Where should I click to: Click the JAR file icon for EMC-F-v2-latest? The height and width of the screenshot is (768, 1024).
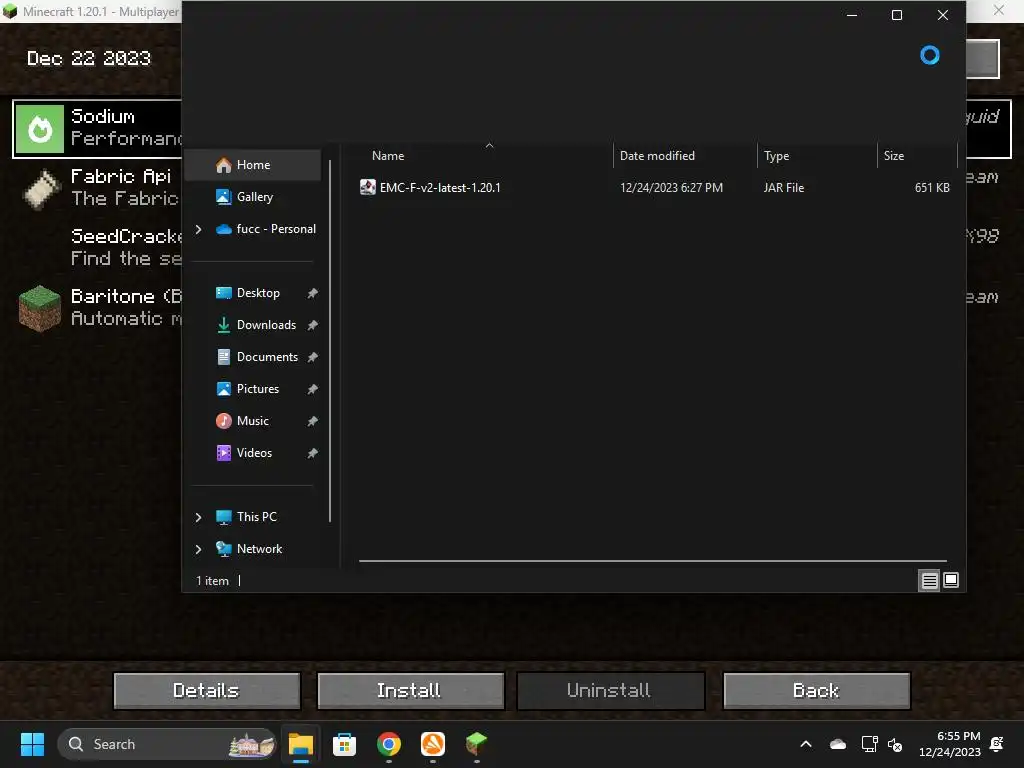click(368, 187)
